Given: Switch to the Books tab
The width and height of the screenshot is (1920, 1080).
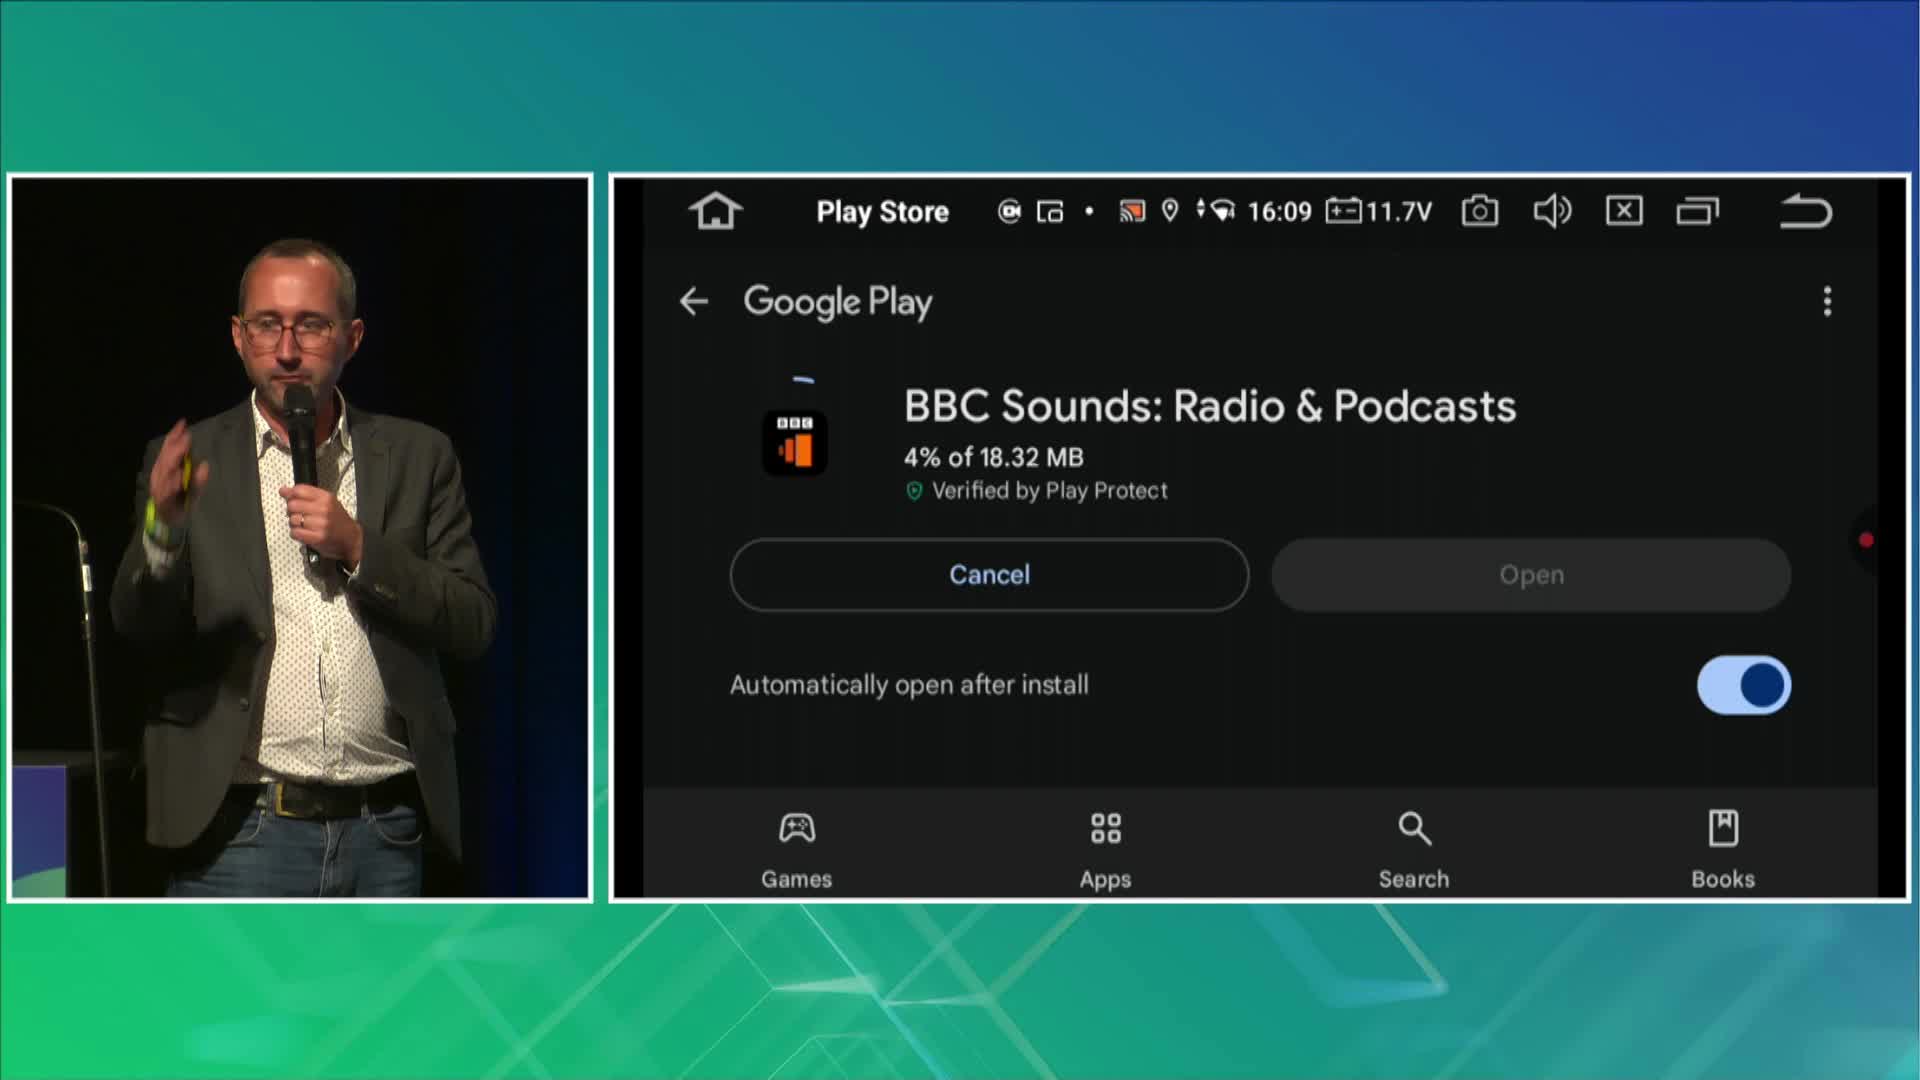Looking at the screenshot, I should 1723,850.
